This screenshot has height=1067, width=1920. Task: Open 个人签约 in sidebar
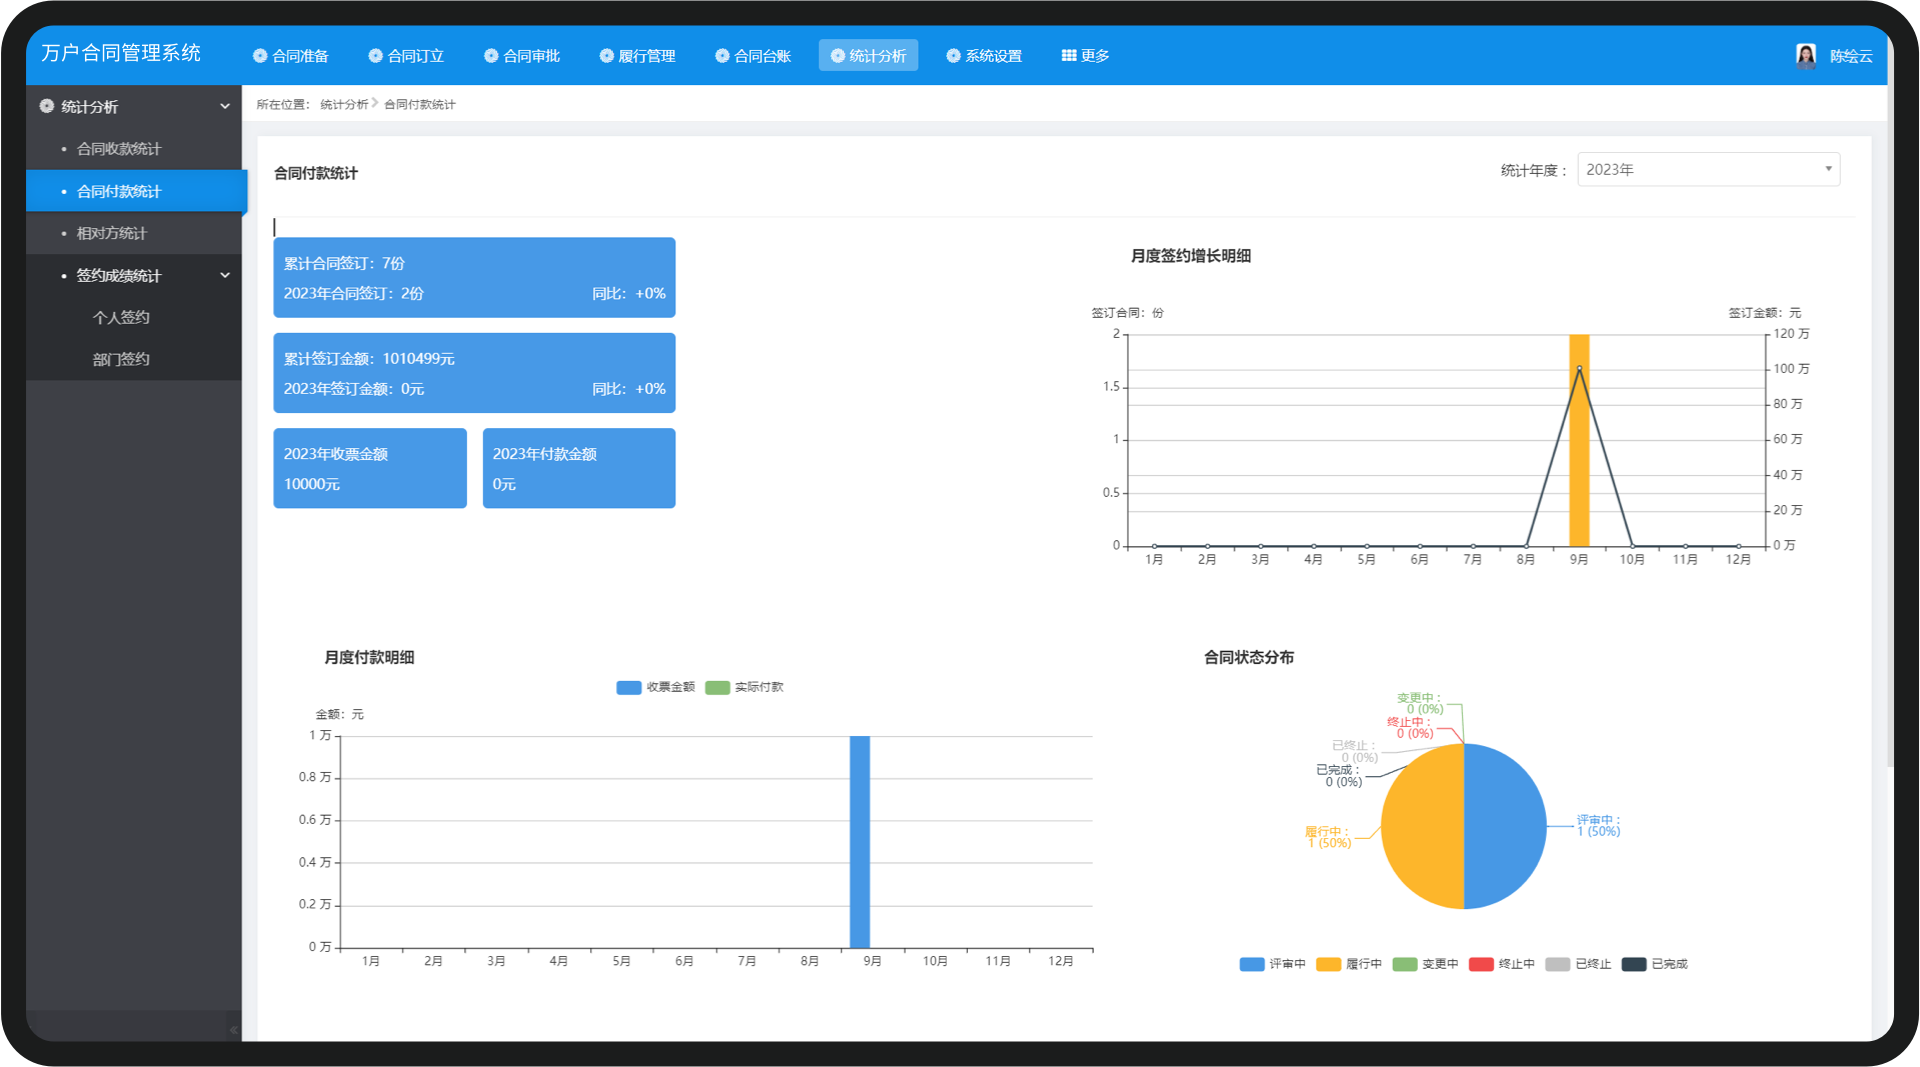tap(134, 317)
